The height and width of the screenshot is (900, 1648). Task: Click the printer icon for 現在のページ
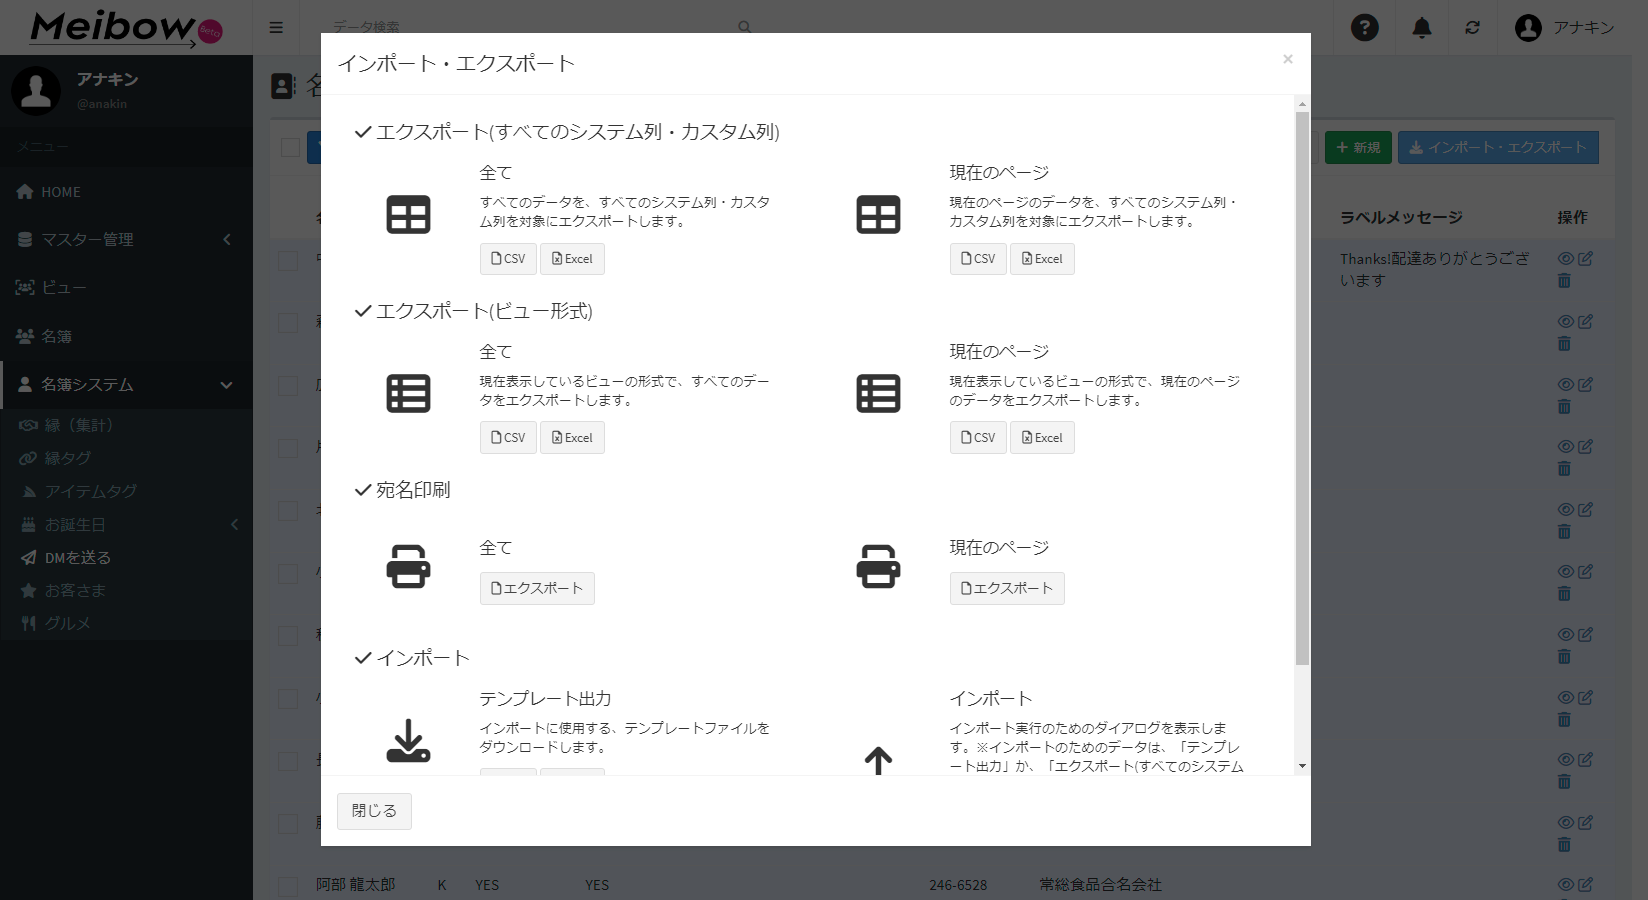point(878,566)
